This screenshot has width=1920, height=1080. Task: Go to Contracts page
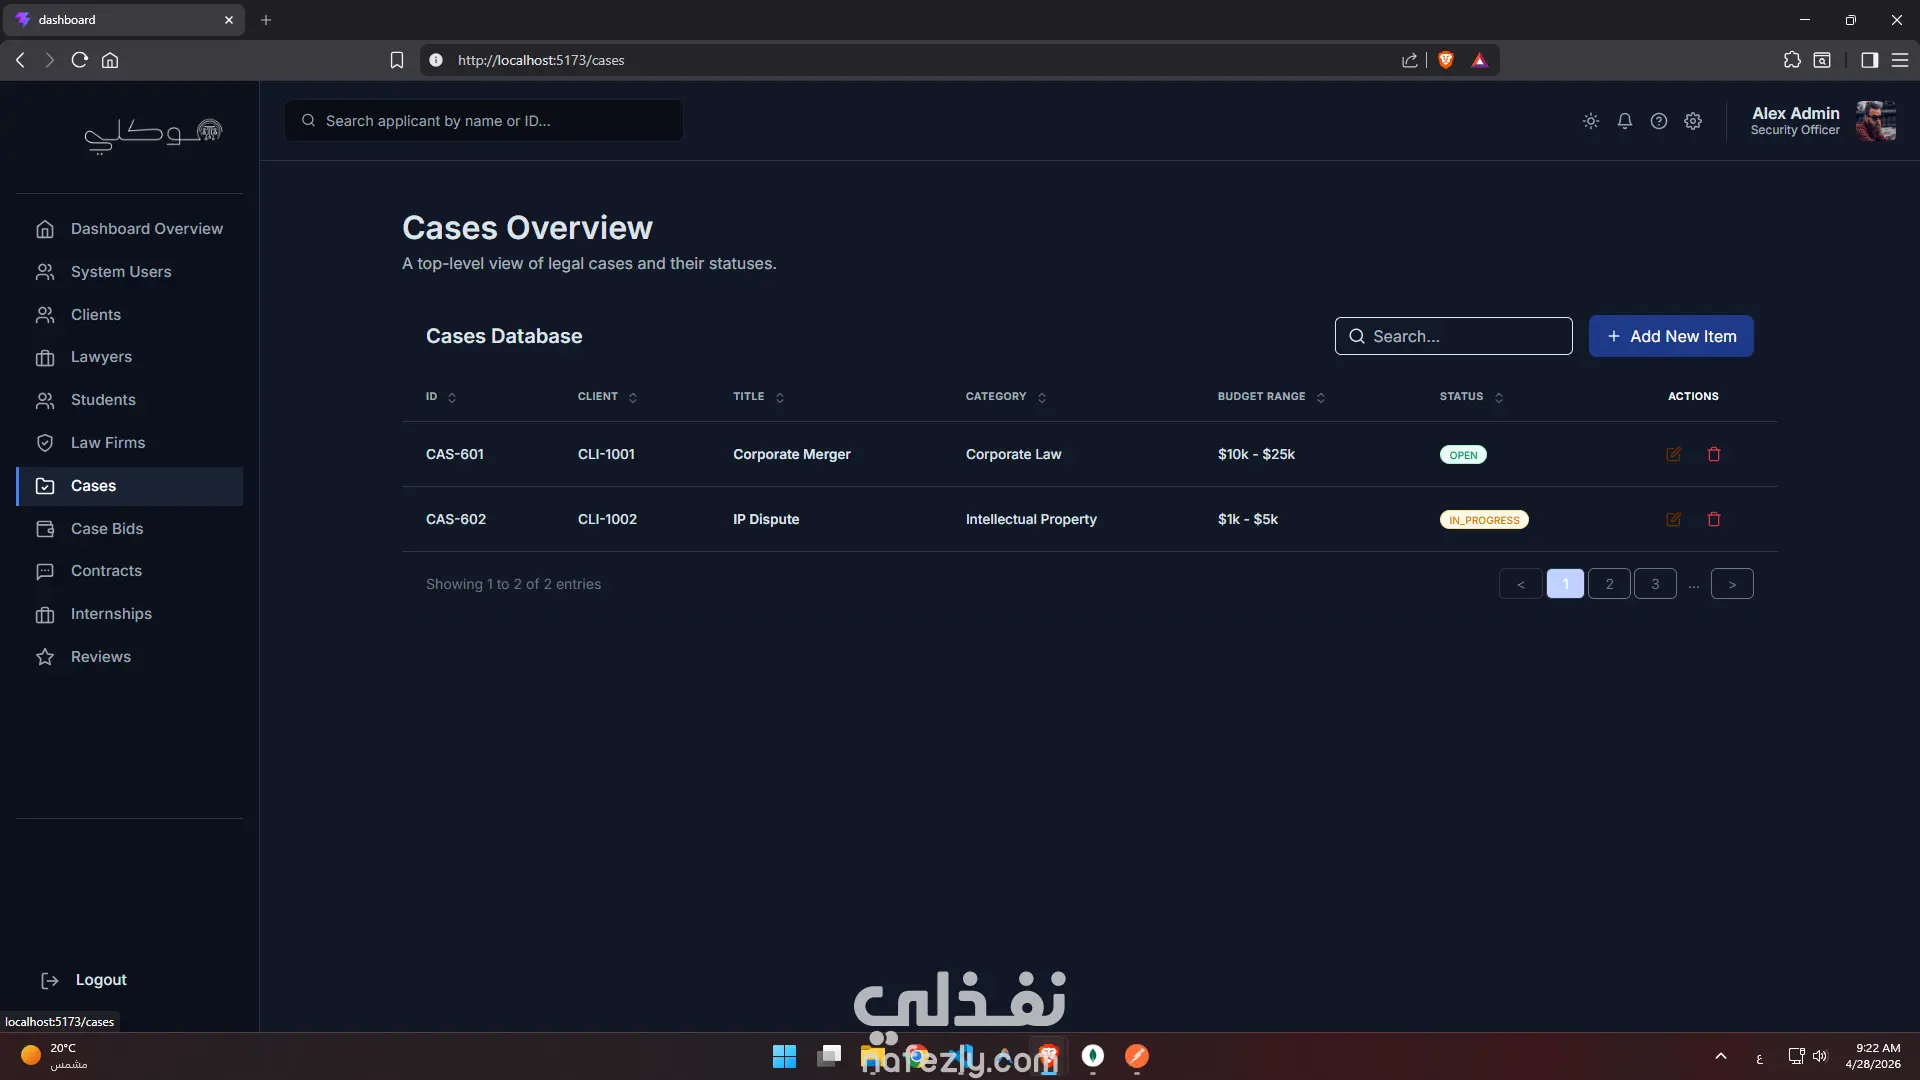tap(130, 571)
